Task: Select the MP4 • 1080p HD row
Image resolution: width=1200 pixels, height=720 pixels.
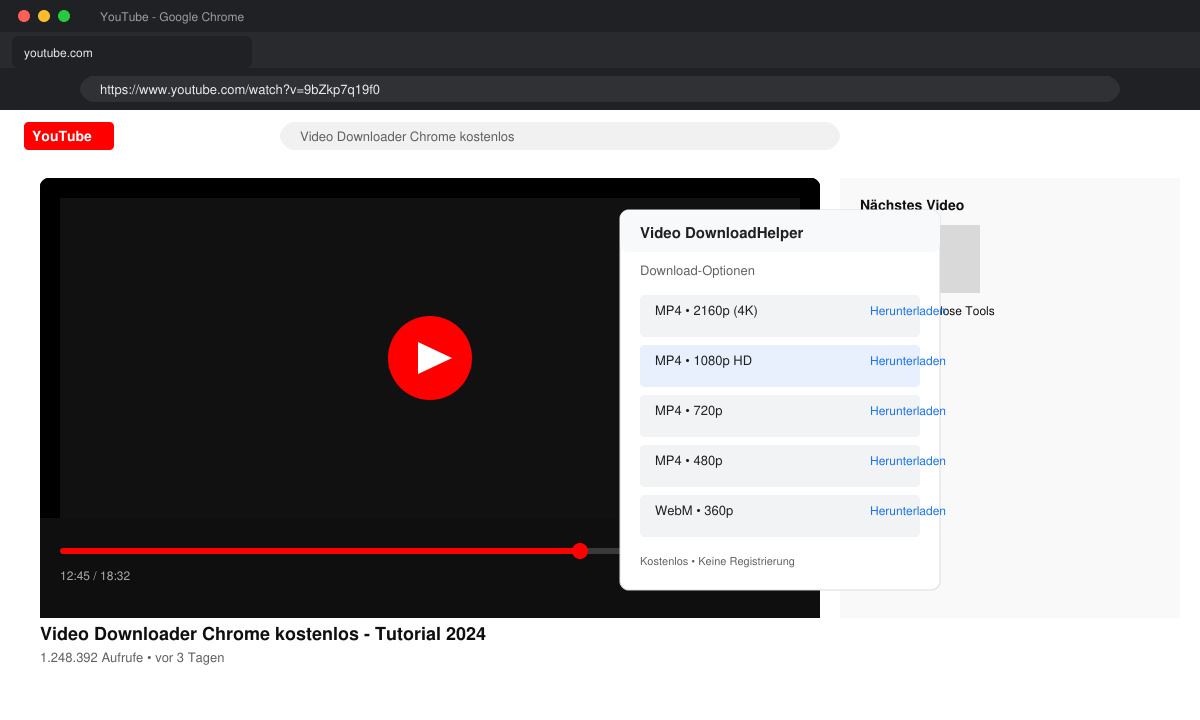Action: 780,366
